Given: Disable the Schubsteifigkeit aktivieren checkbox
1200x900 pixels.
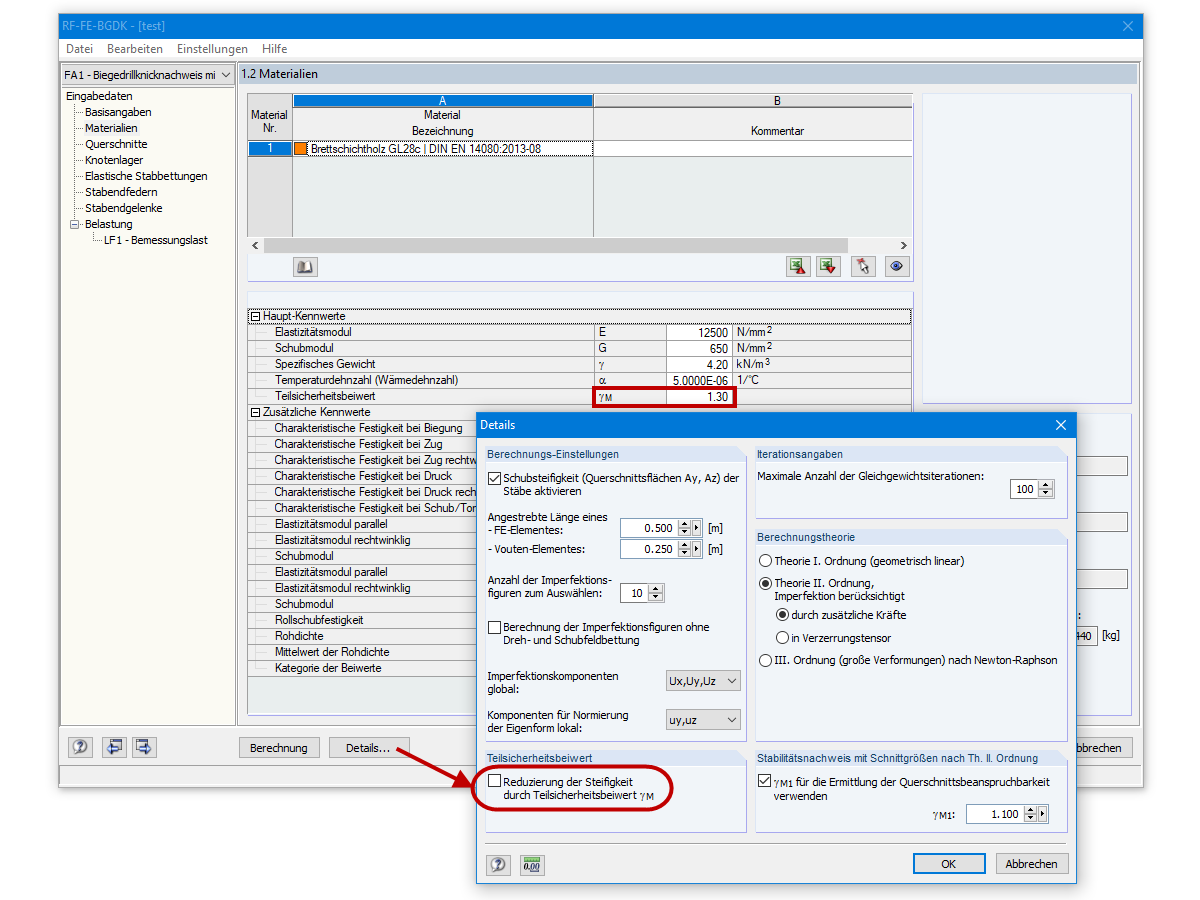Looking at the screenshot, I should 494,478.
